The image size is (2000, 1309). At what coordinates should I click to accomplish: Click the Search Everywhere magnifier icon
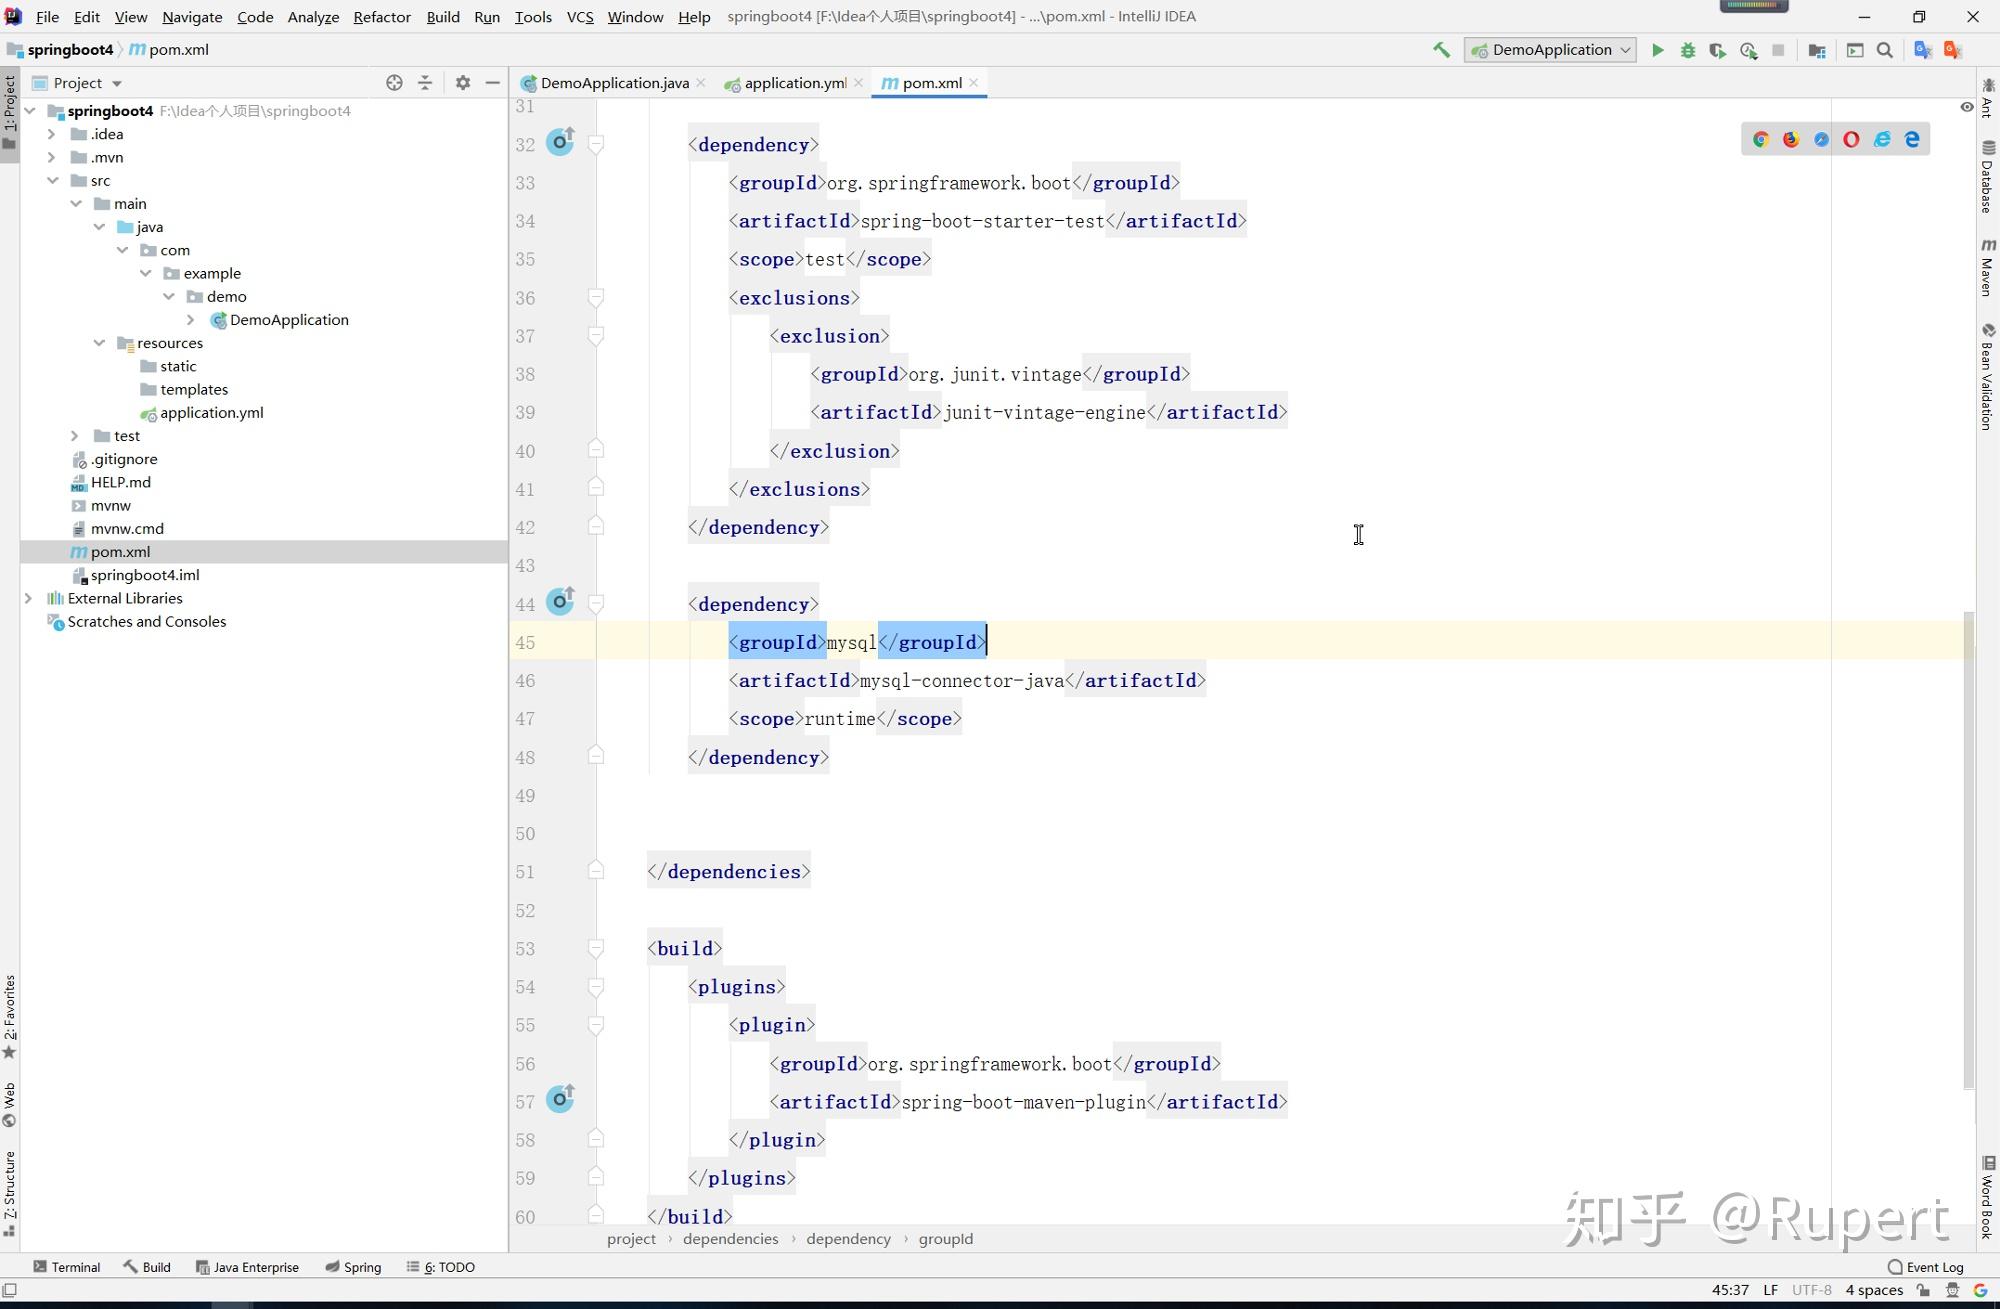click(1885, 50)
